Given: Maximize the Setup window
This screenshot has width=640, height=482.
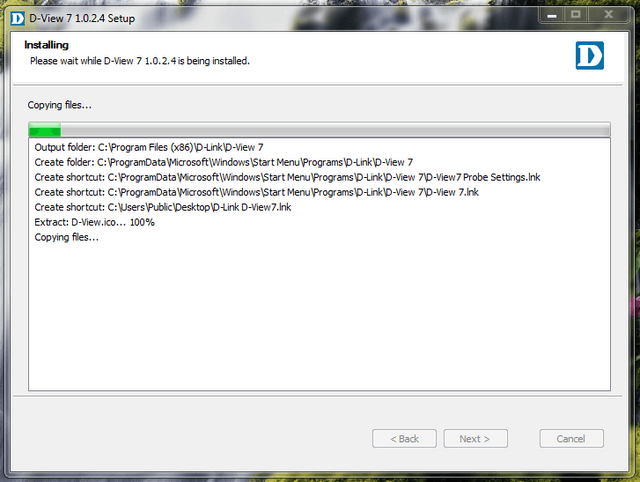Looking at the screenshot, I should tap(576, 15).
